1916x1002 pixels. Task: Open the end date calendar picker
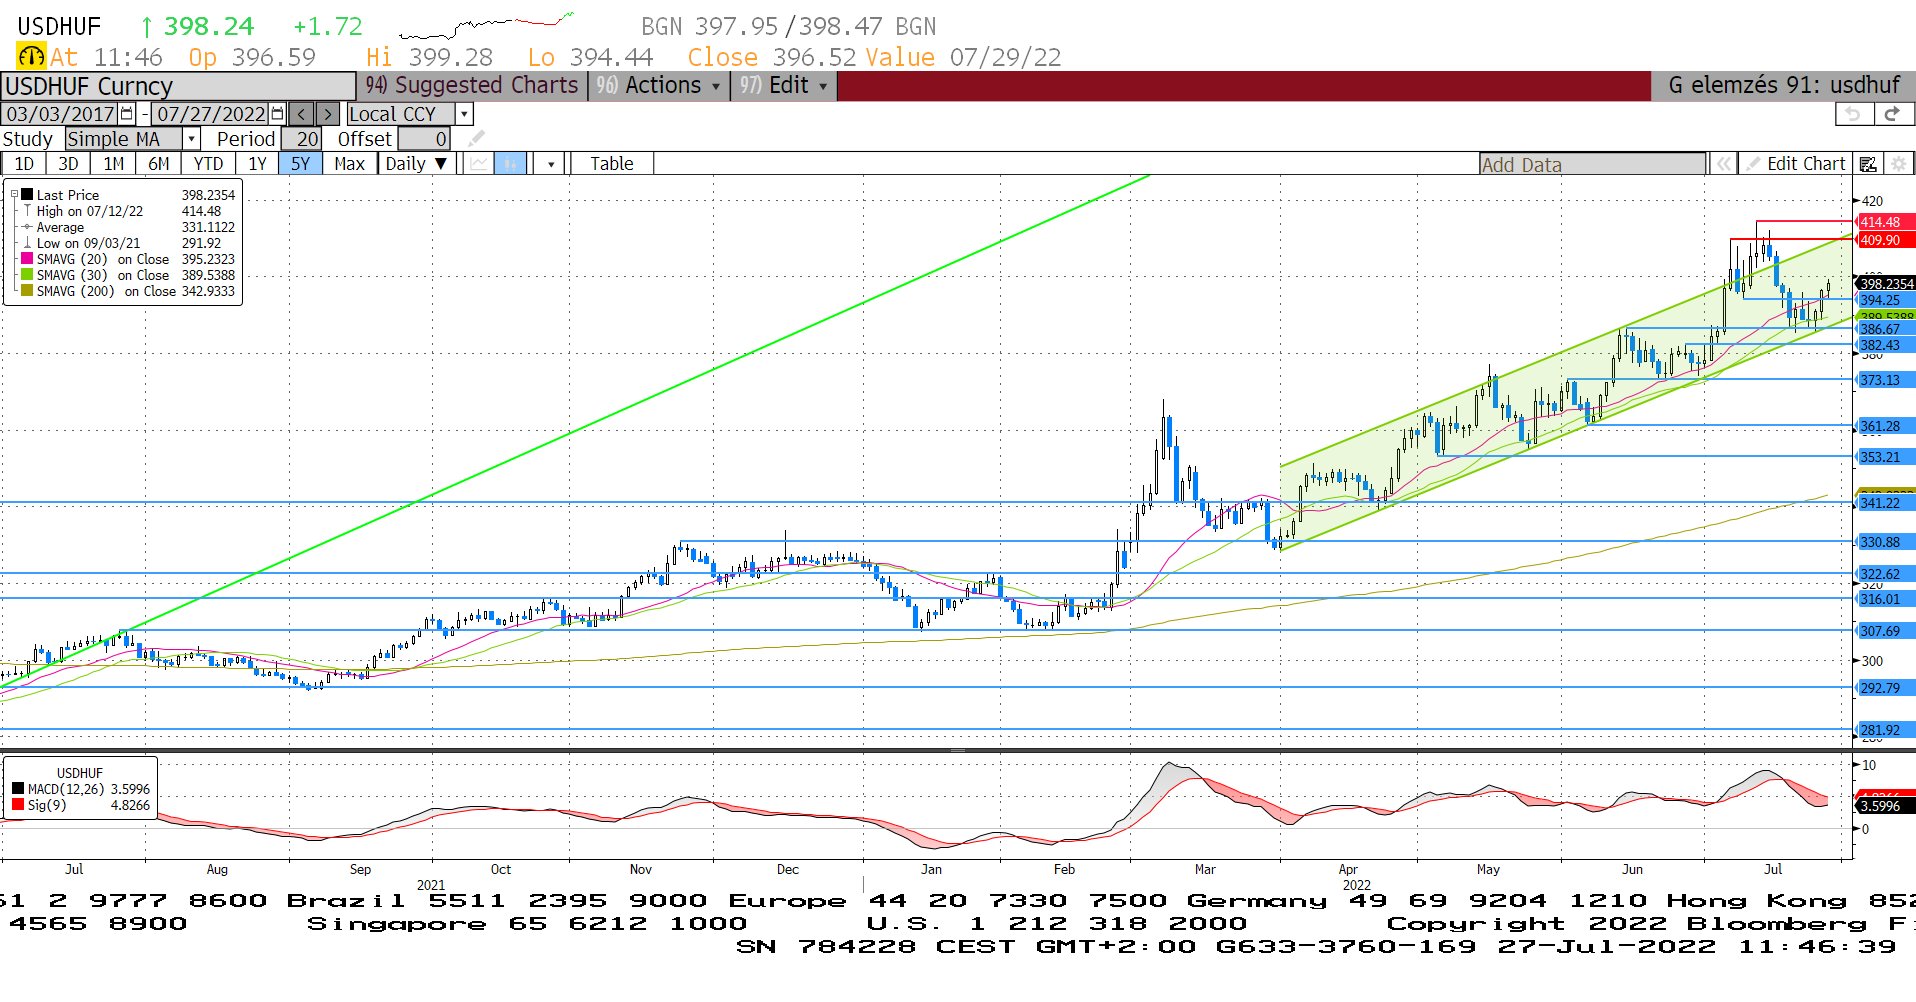coord(278,114)
